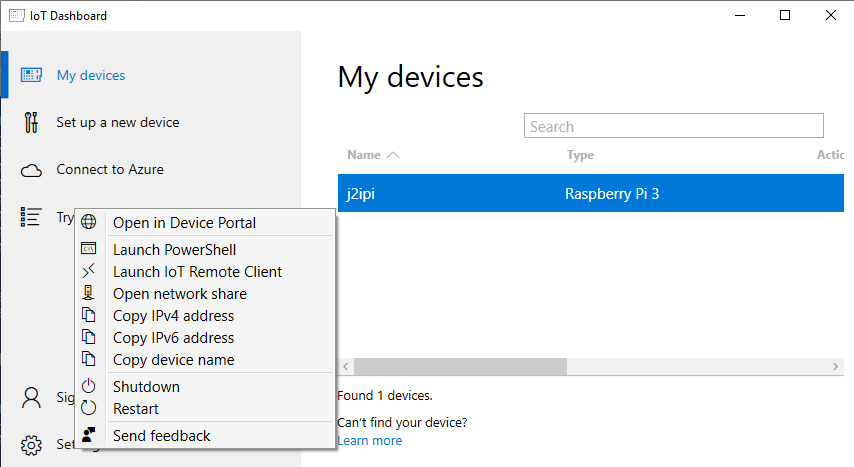
Task: Minimize the IoT Dashboard window
Action: click(x=740, y=15)
